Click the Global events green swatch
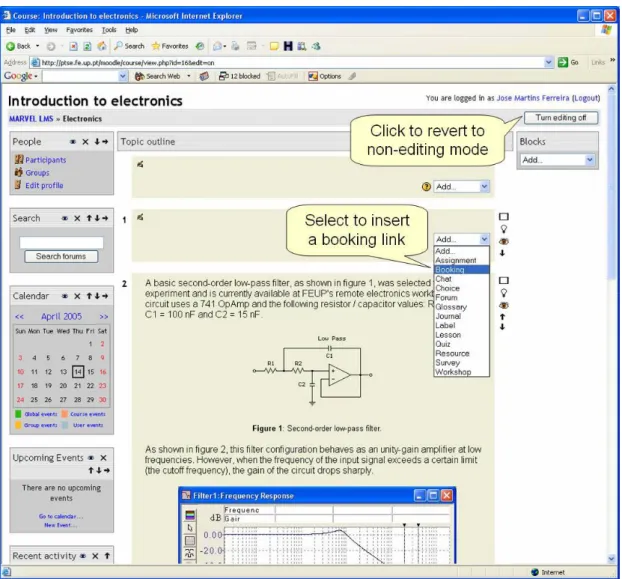Viewport: 622px width, 579px height. (x=18, y=414)
